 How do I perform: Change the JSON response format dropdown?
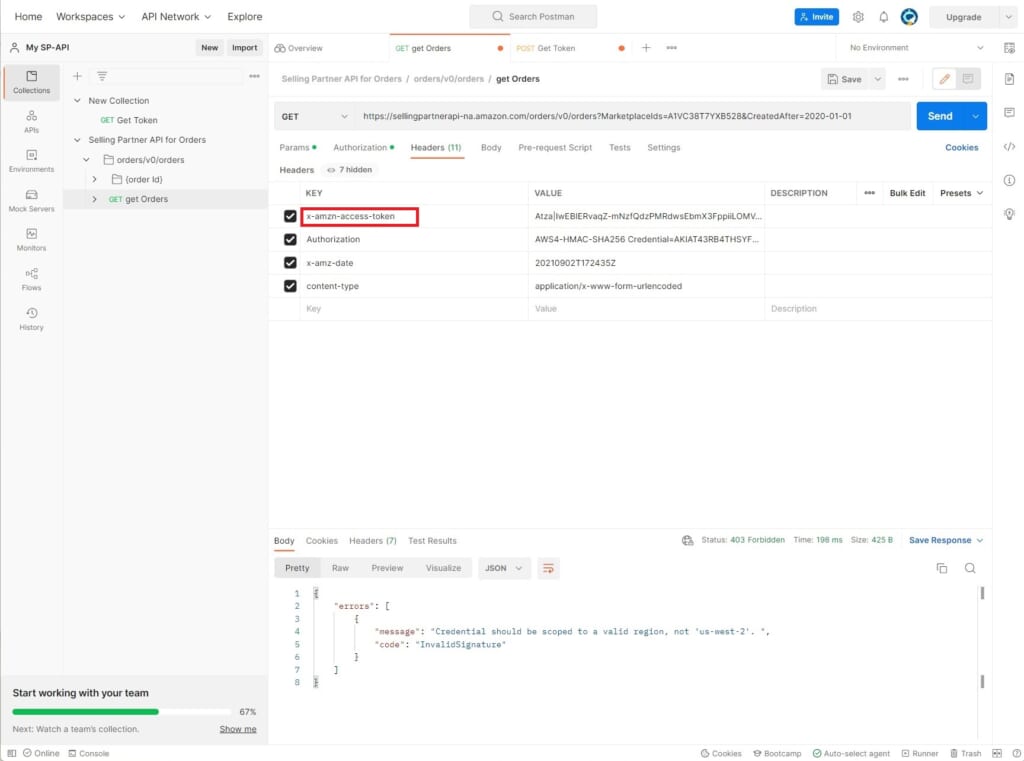click(x=504, y=568)
